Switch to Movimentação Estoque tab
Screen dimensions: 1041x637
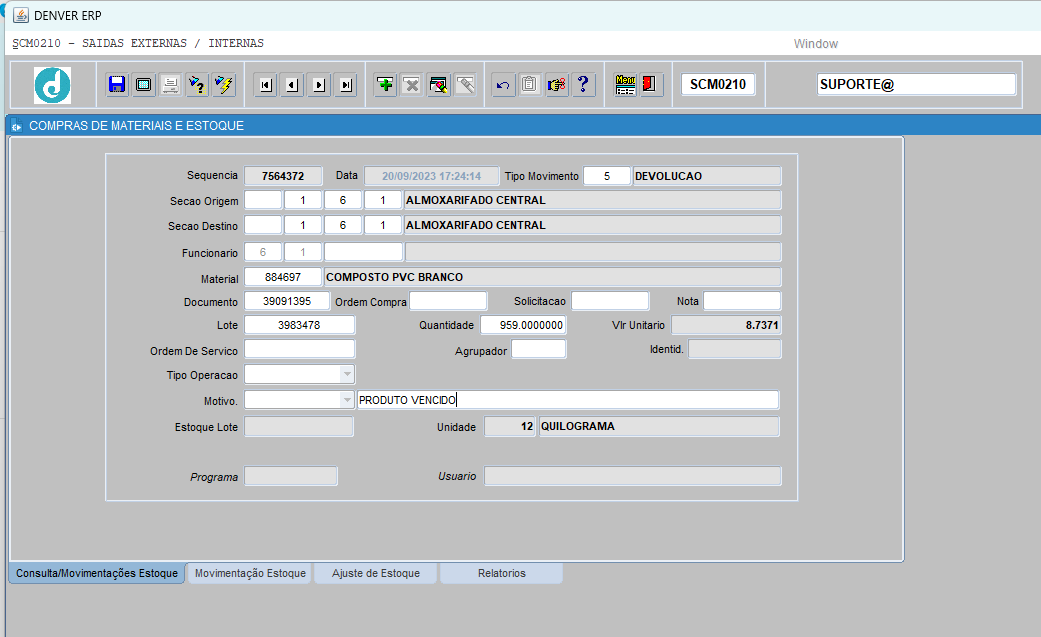(x=250, y=573)
